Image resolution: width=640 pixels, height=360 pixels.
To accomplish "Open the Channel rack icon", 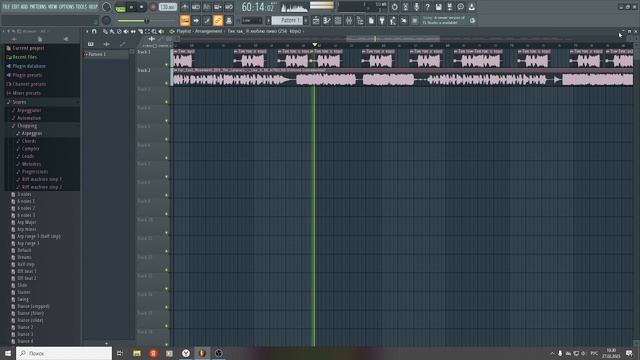I will click(338, 20).
